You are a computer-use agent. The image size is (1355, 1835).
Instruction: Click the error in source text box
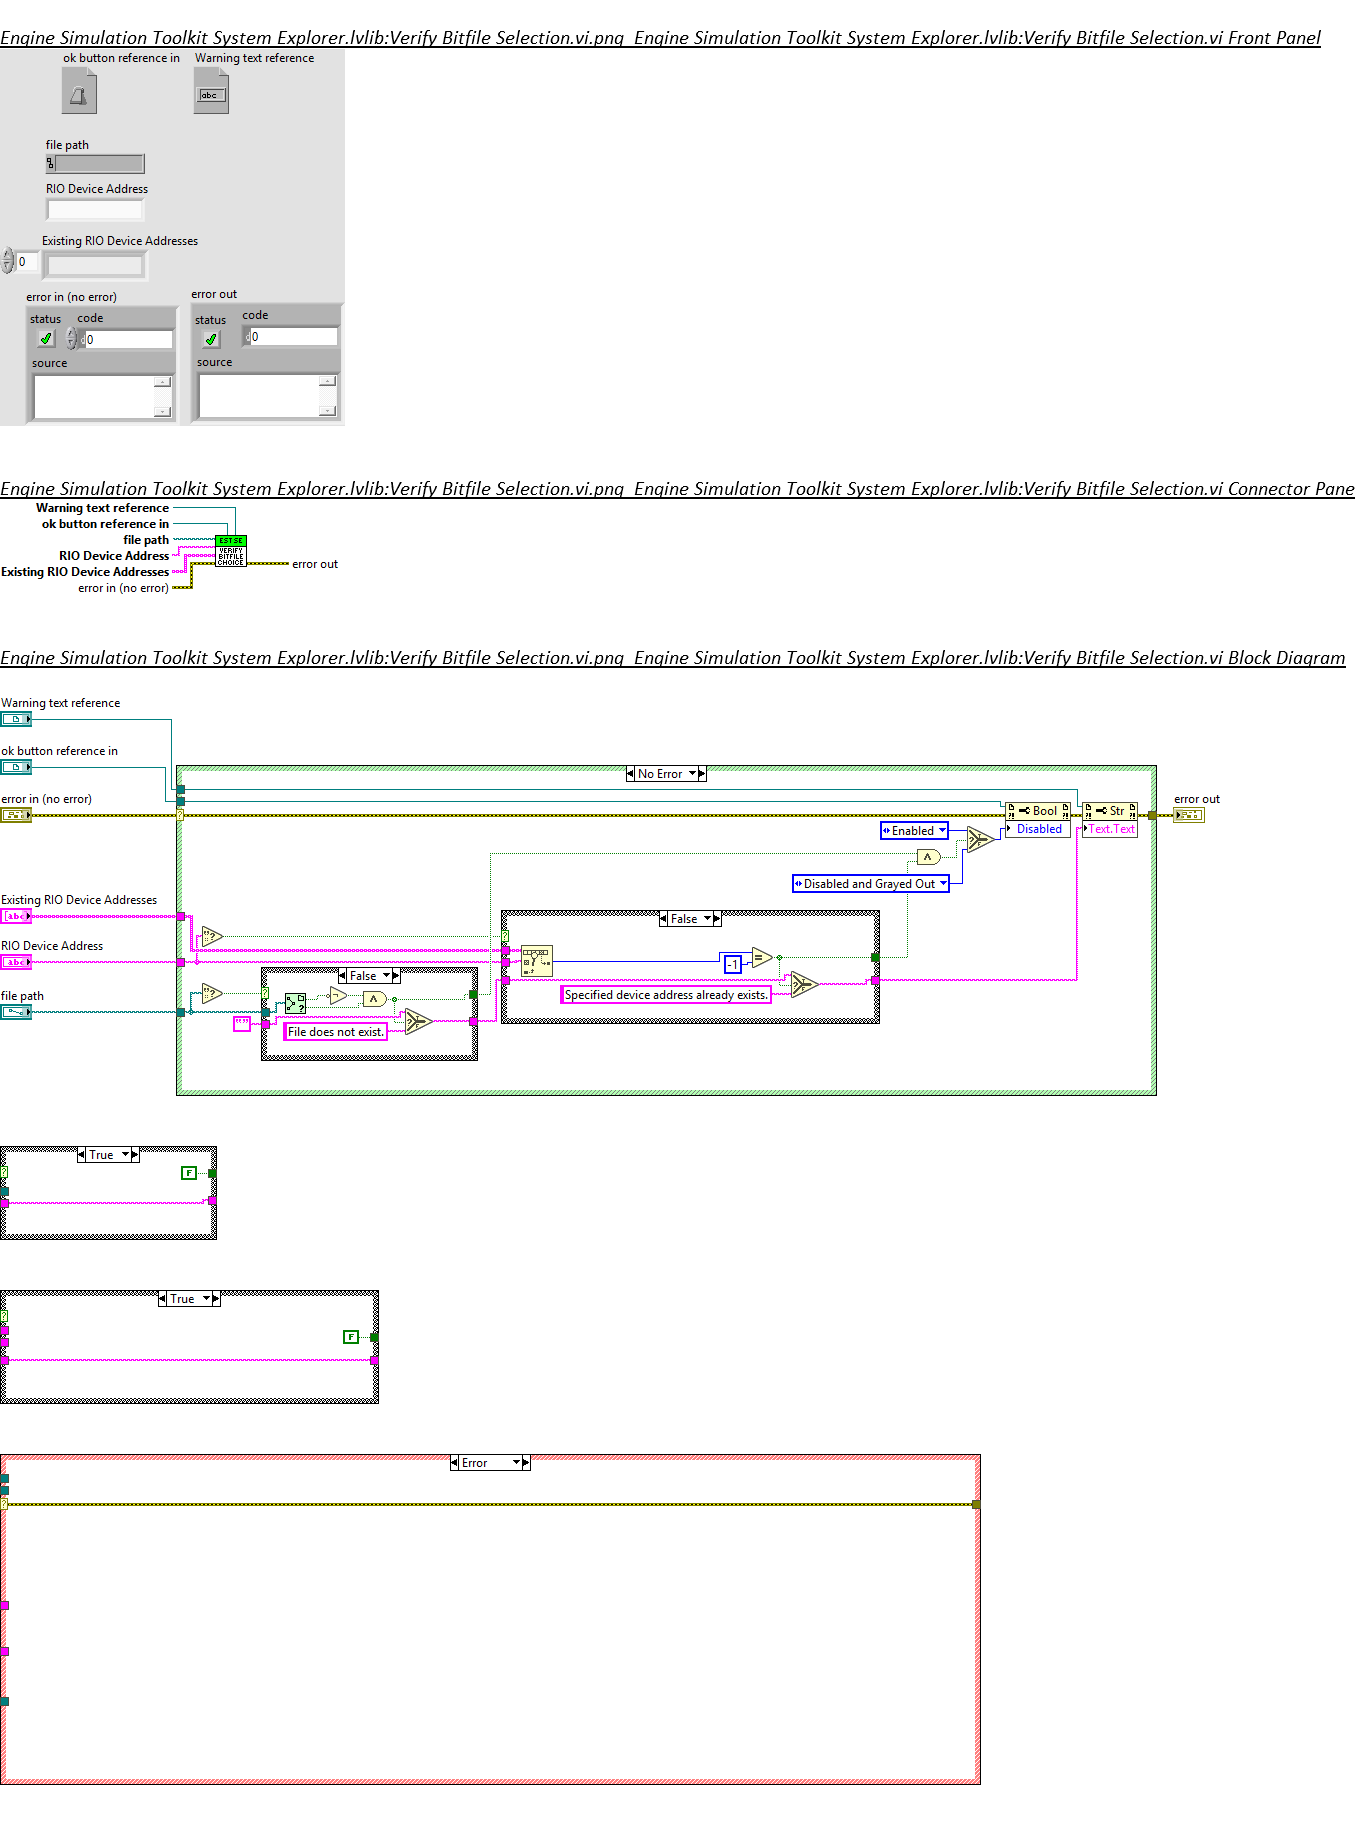pos(94,397)
